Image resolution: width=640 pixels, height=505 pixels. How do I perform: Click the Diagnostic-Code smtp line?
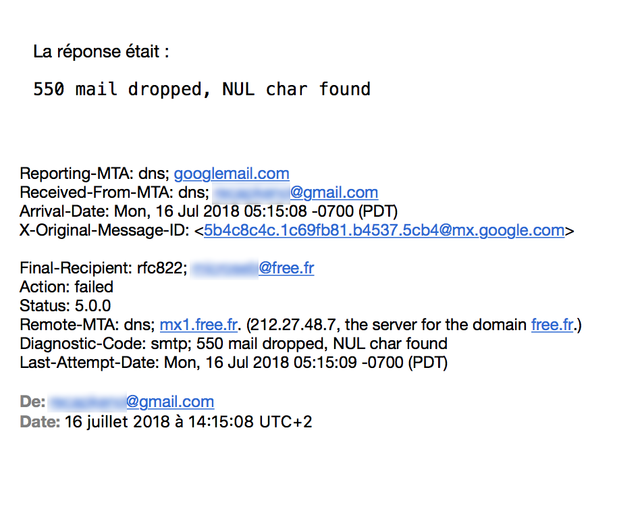[233, 343]
